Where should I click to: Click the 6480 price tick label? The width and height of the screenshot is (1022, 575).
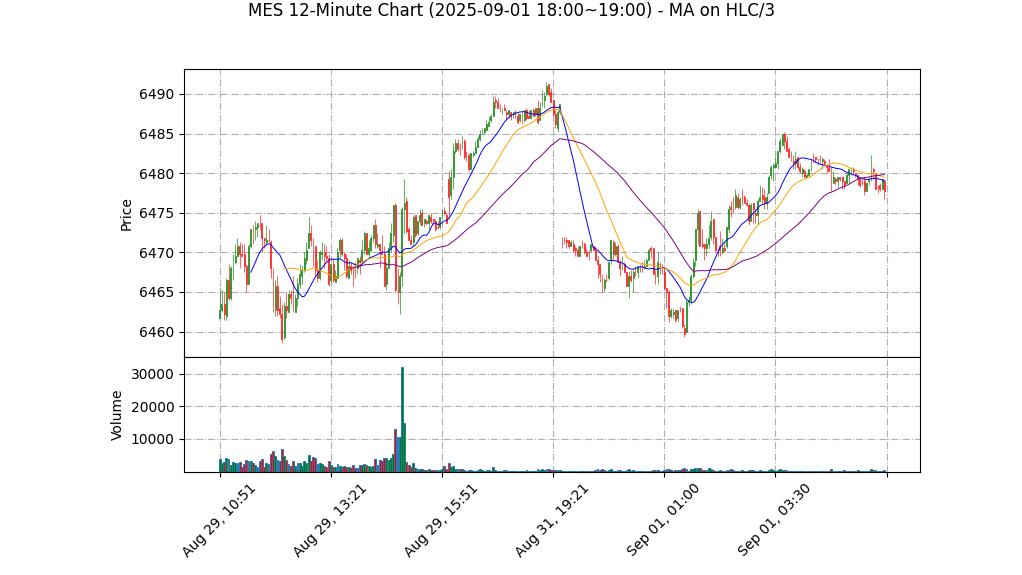click(156, 174)
